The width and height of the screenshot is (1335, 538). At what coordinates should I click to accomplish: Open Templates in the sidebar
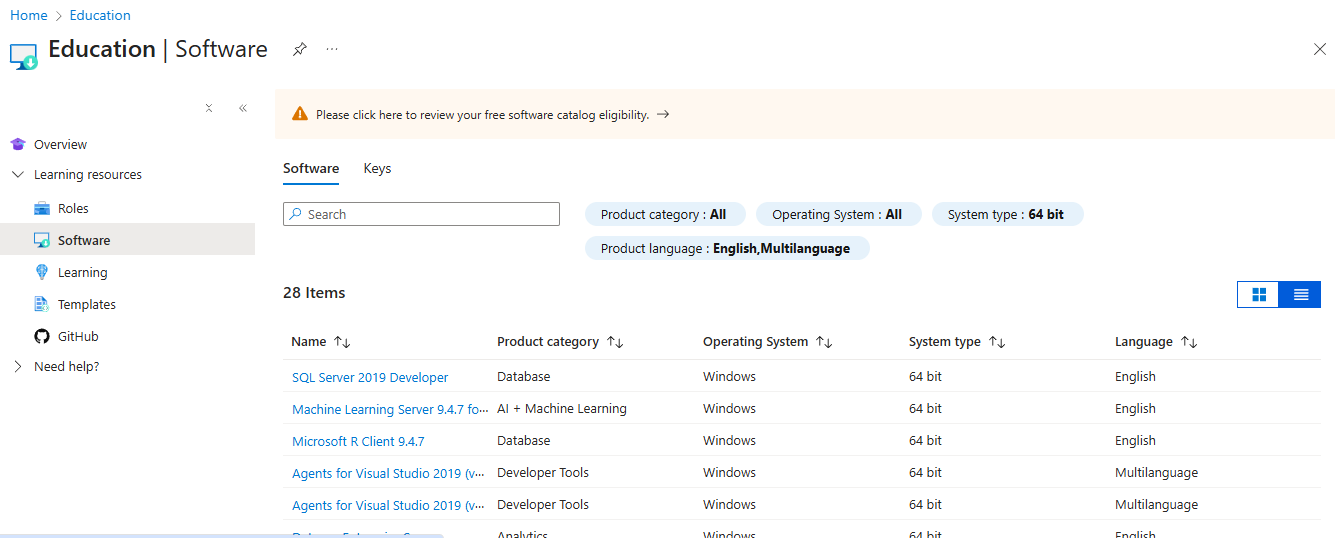(87, 304)
